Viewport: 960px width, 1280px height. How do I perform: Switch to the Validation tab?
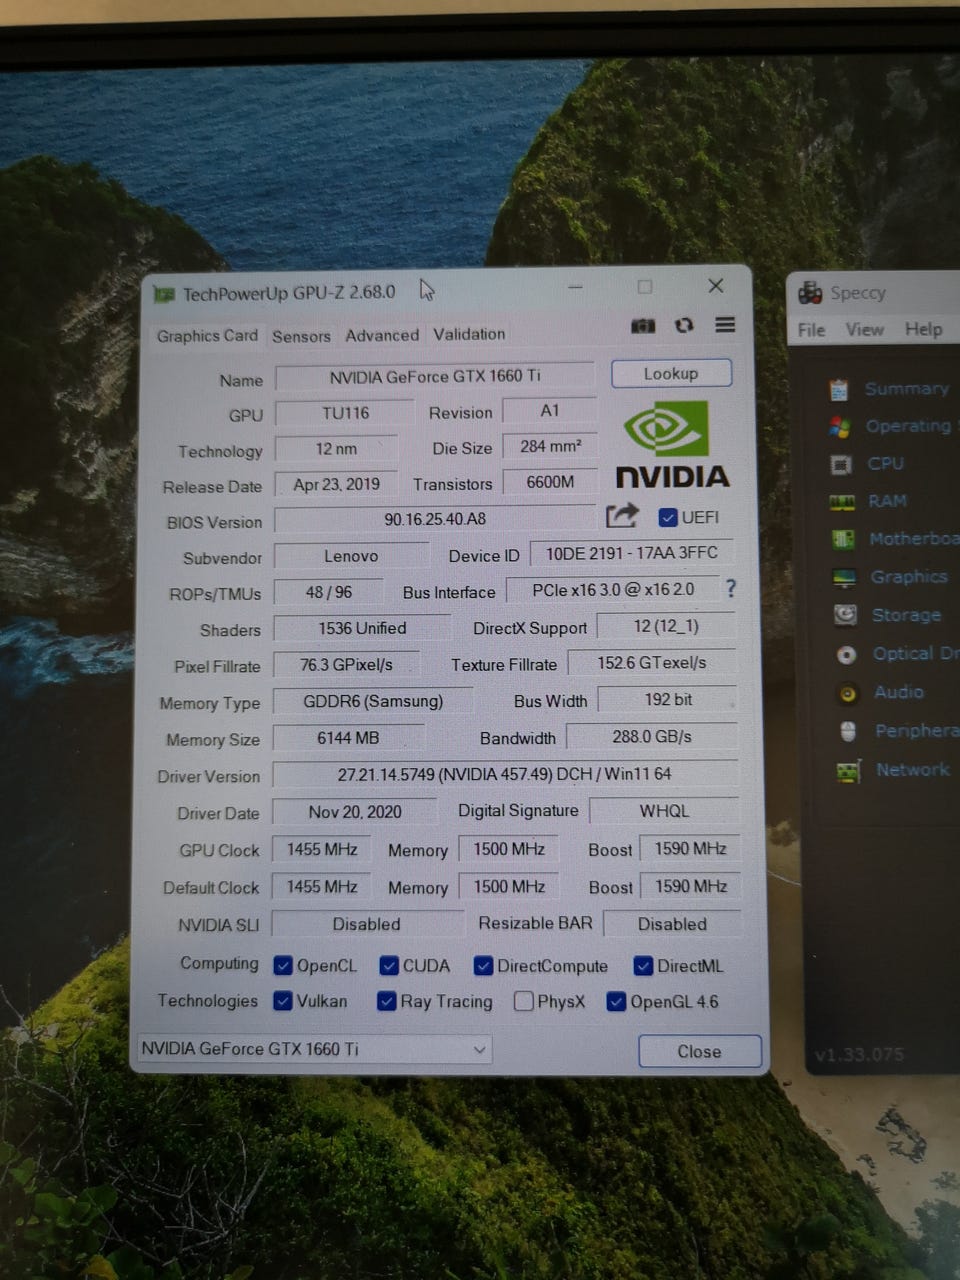[x=469, y=334]
